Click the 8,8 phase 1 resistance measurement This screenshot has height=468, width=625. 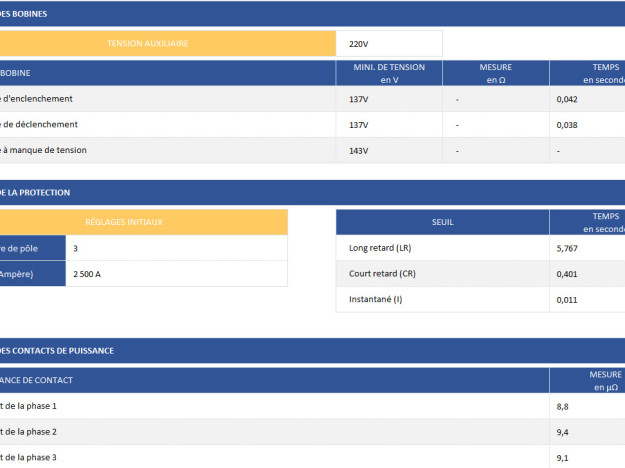click(x=588, y=406)
